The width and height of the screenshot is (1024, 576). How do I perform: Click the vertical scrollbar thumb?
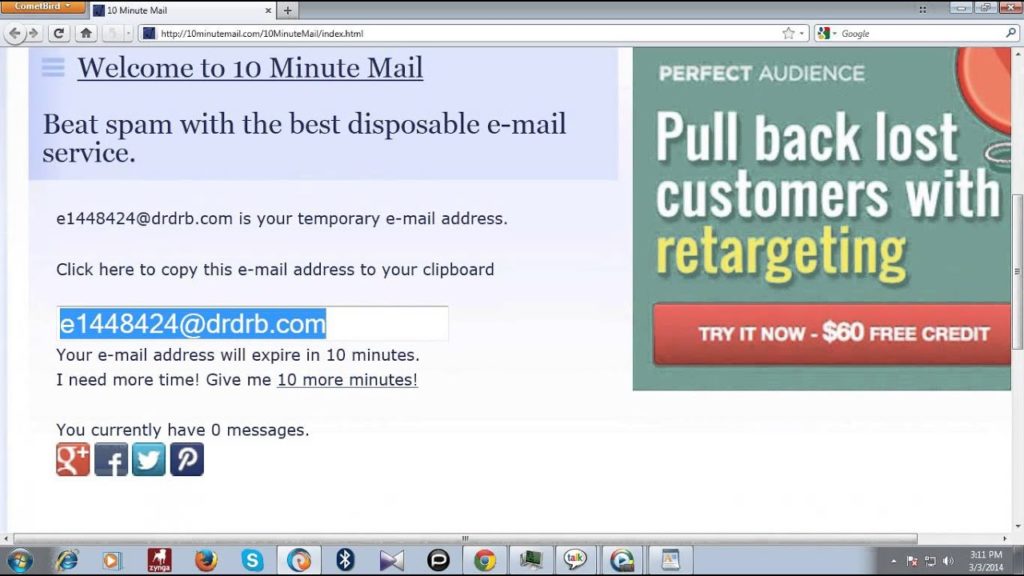pos(1017,272)
